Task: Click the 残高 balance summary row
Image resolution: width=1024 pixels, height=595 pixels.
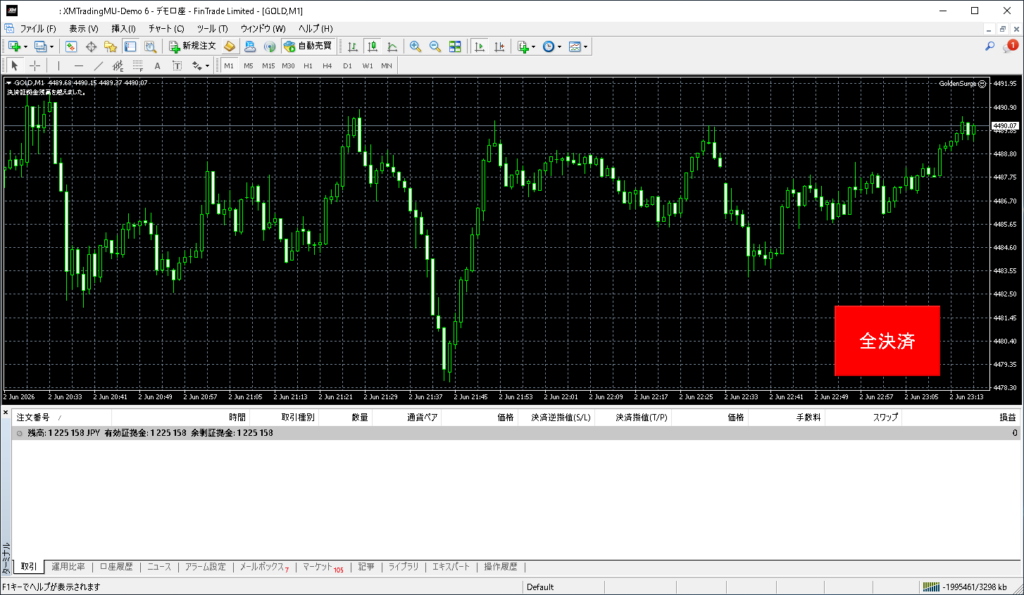Action: tap(516, 433)
